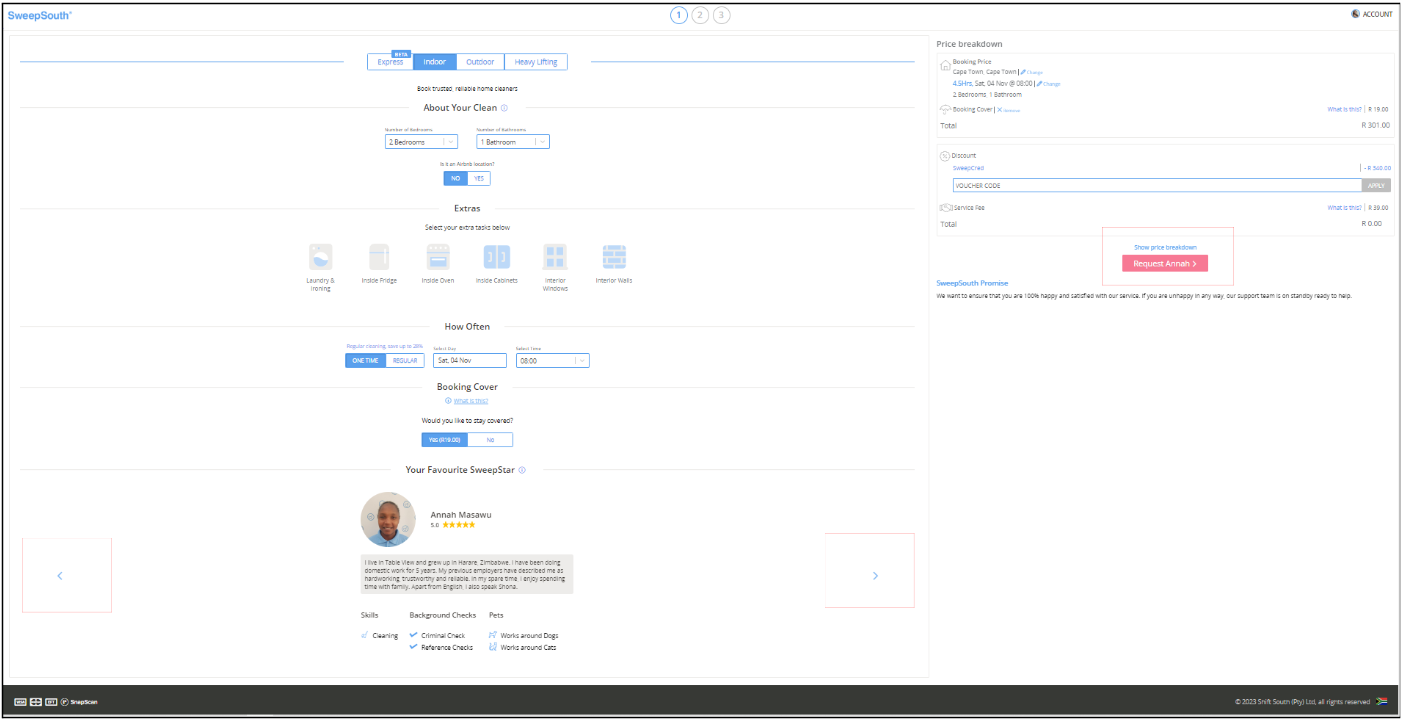The height and width of the screenshot is (721, 1405).
Task: Click info icon beside About Your Clean
Action: pos(504,108)
